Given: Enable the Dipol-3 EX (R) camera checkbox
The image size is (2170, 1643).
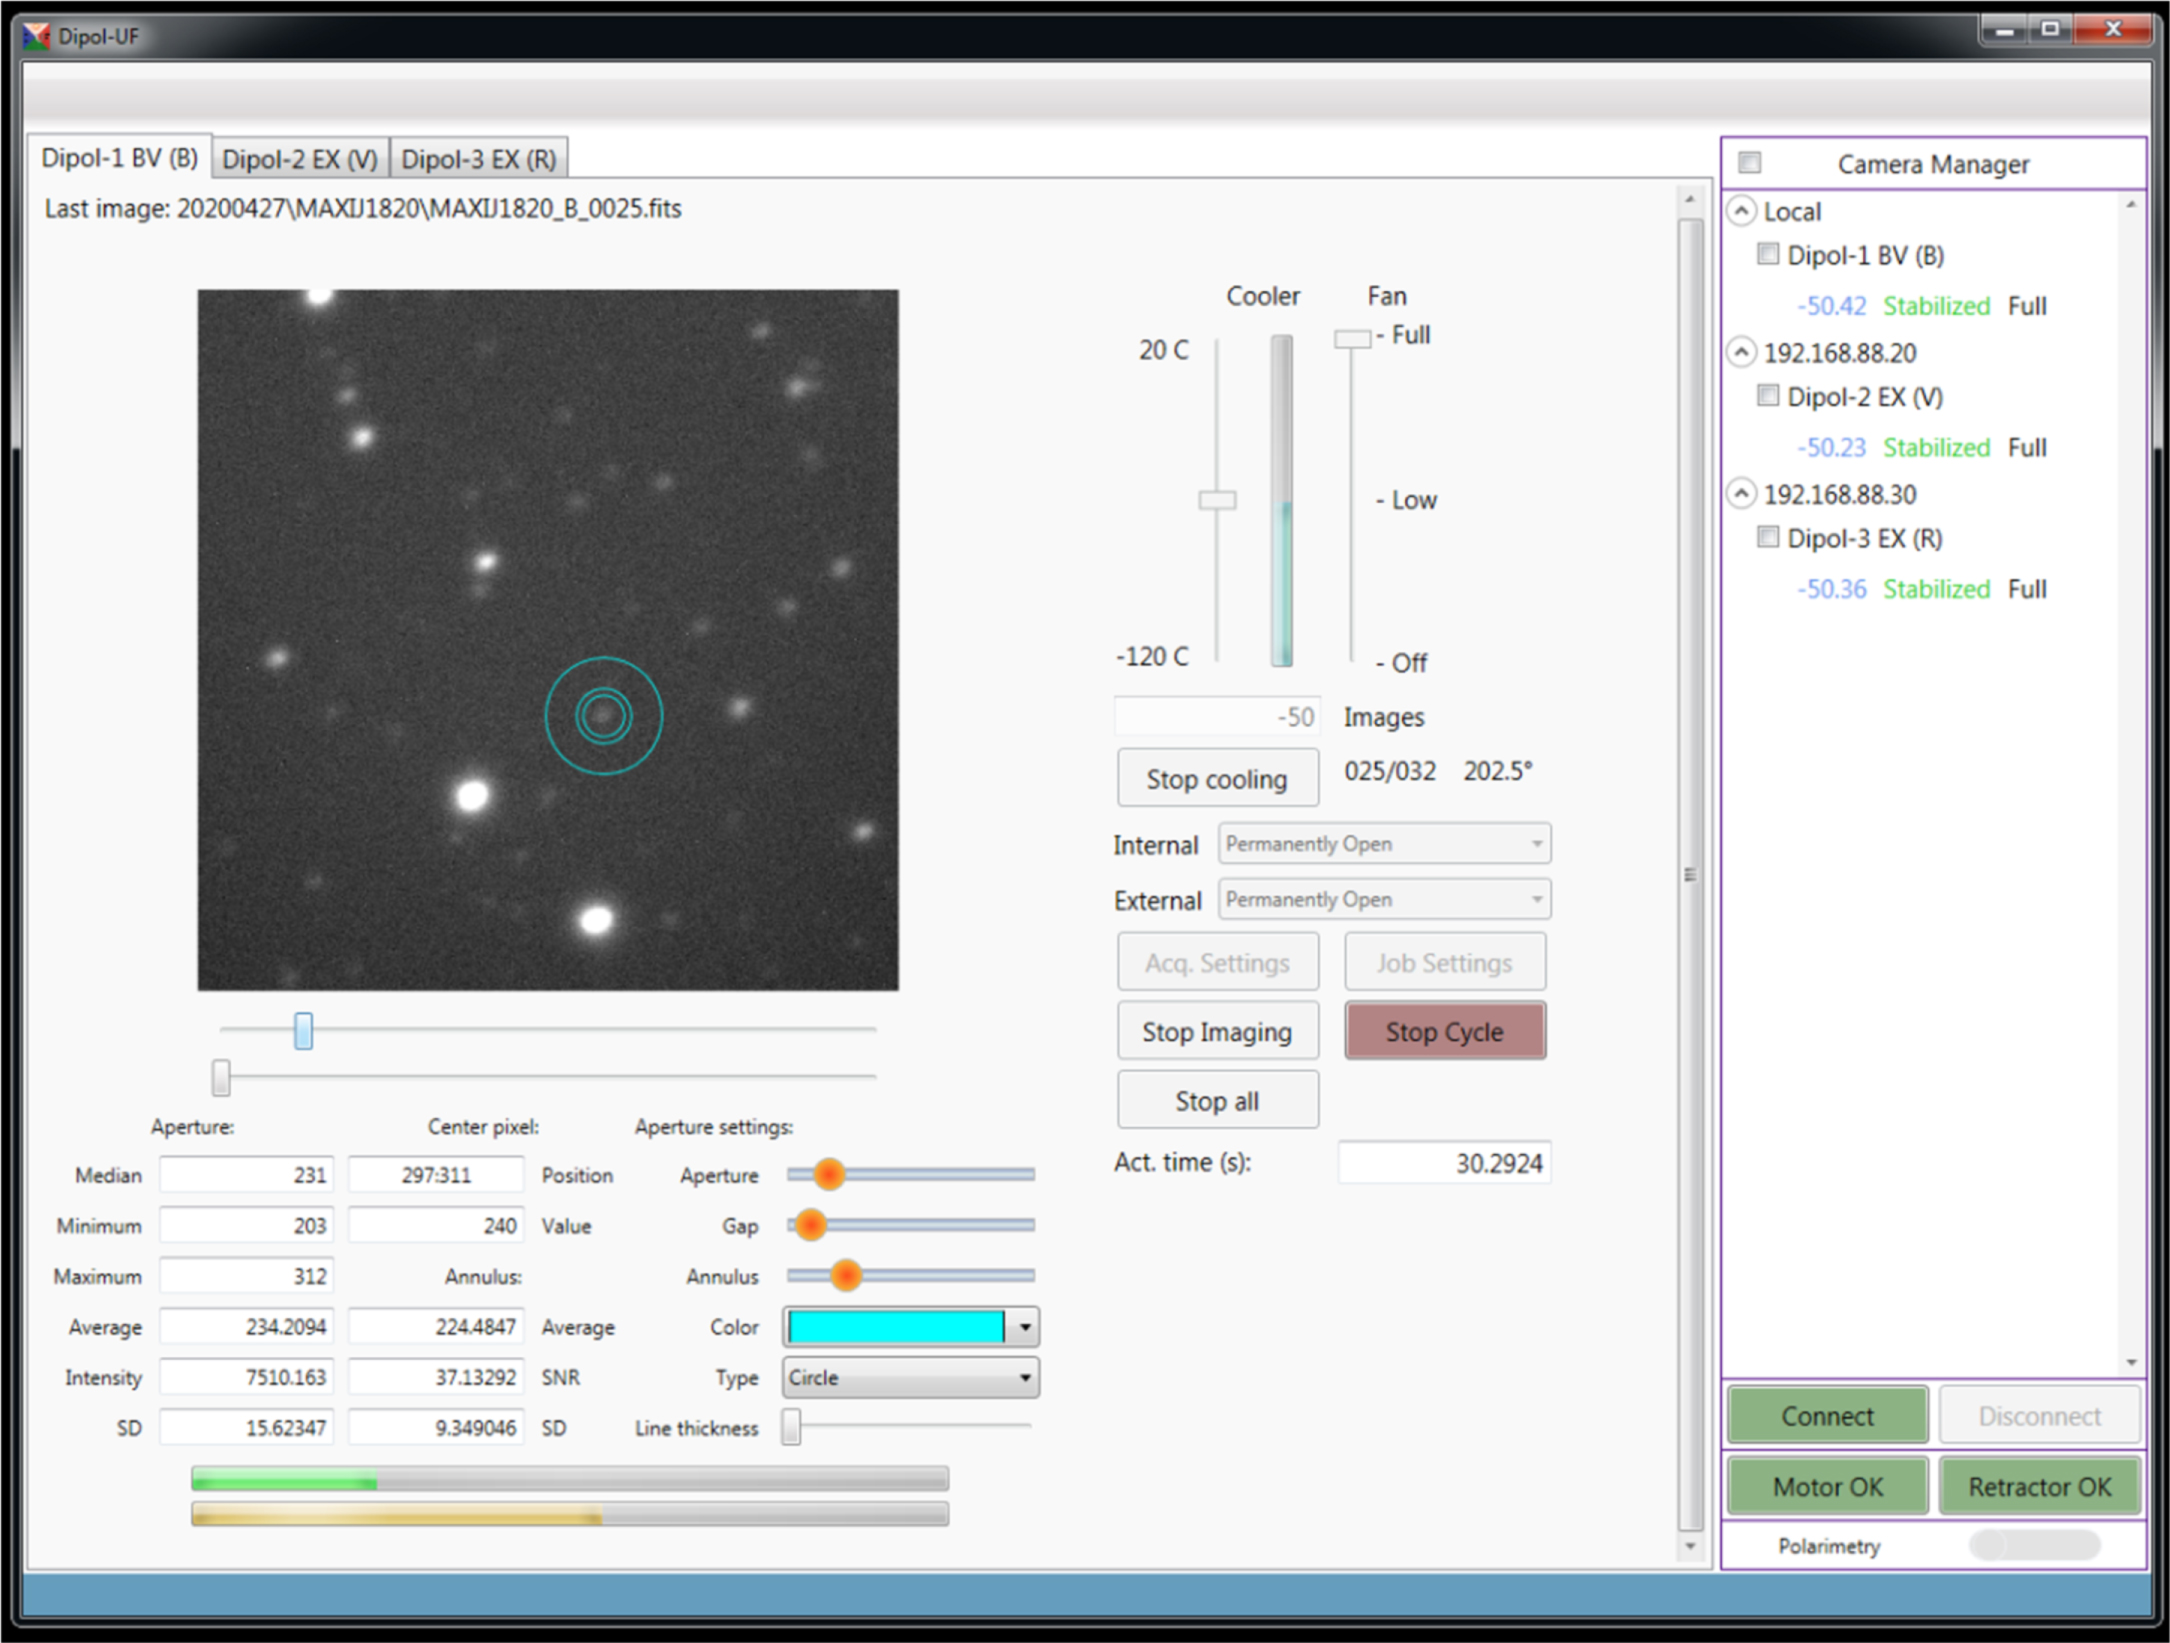Looking at the screenshot, I should 1768,538.
